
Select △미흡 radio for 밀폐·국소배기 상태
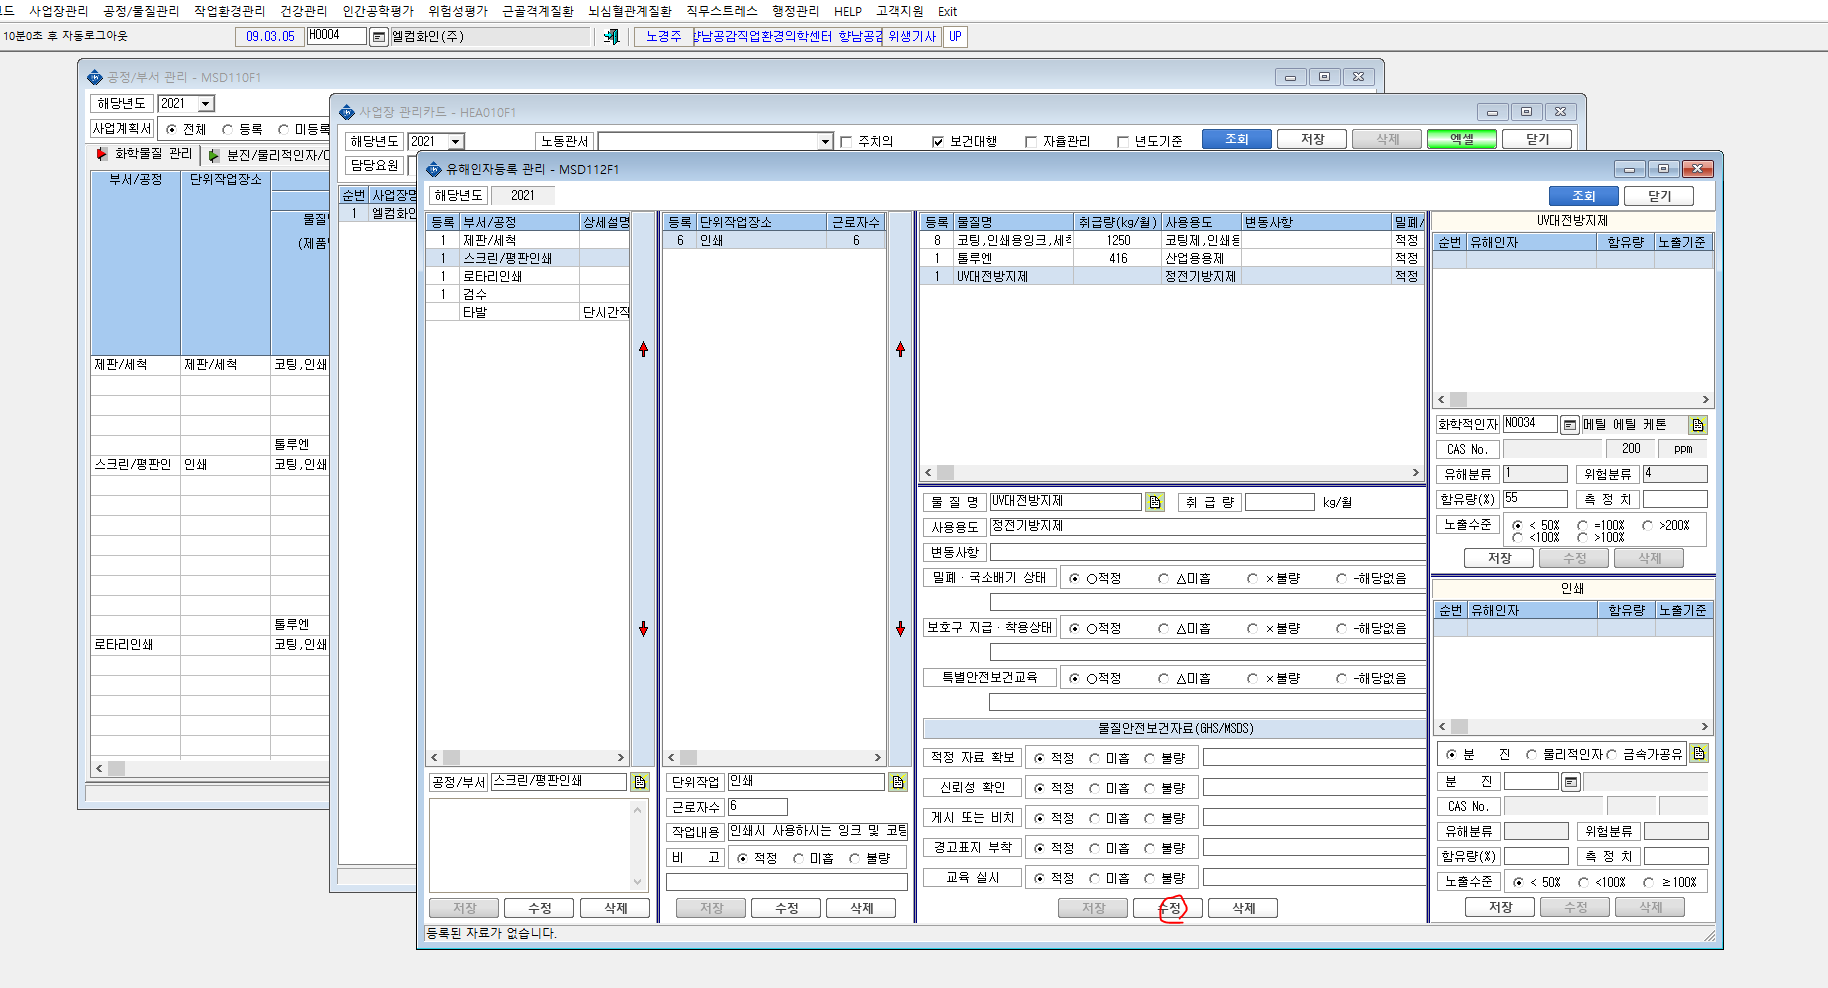tap(1163, 578)
